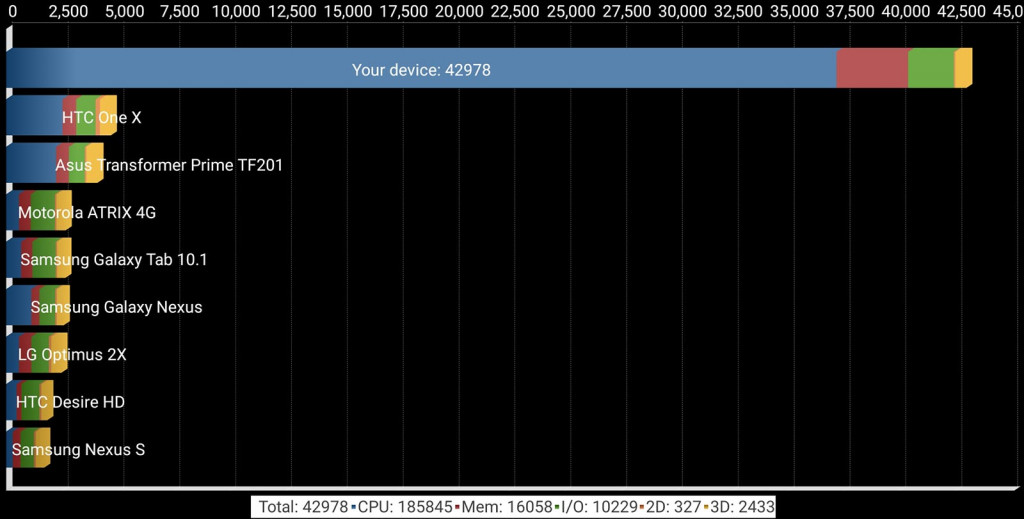Click the "Samsung Galaxy Nexus" label

tap(116, 307)
